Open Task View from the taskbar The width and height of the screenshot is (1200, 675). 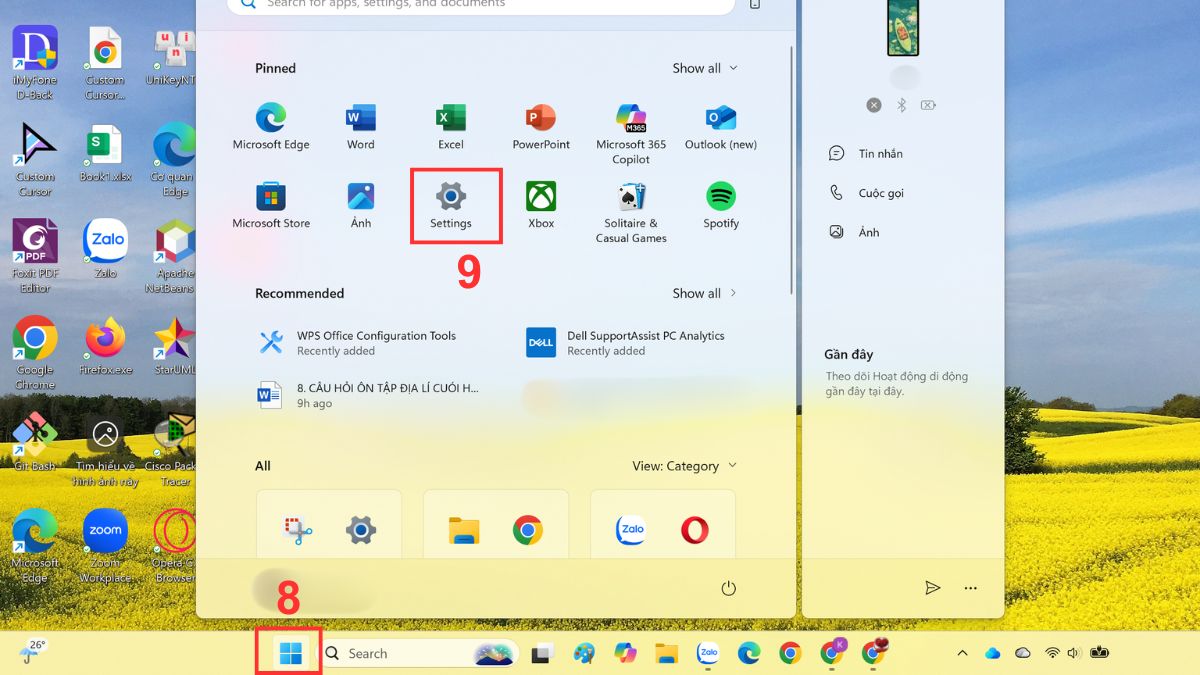tap(542, 654)
